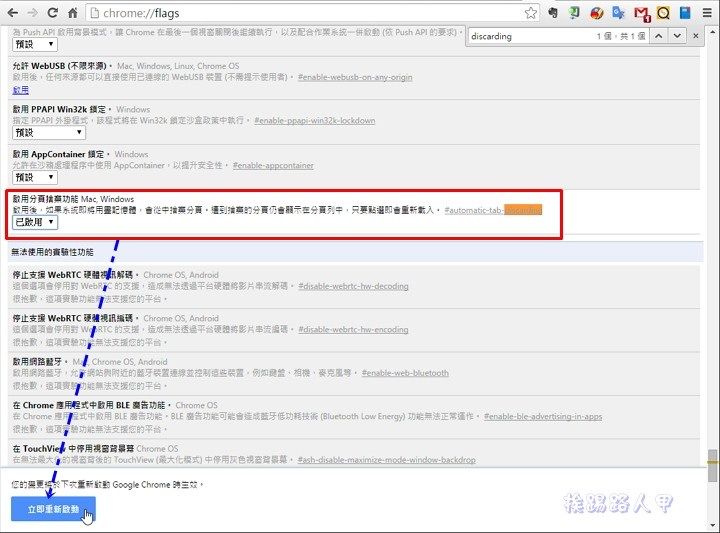Screen dimensions: 720x533
Task: Select the '停止支援 WebRTC 硬體視訊編碼' heading
Action: 73,318
